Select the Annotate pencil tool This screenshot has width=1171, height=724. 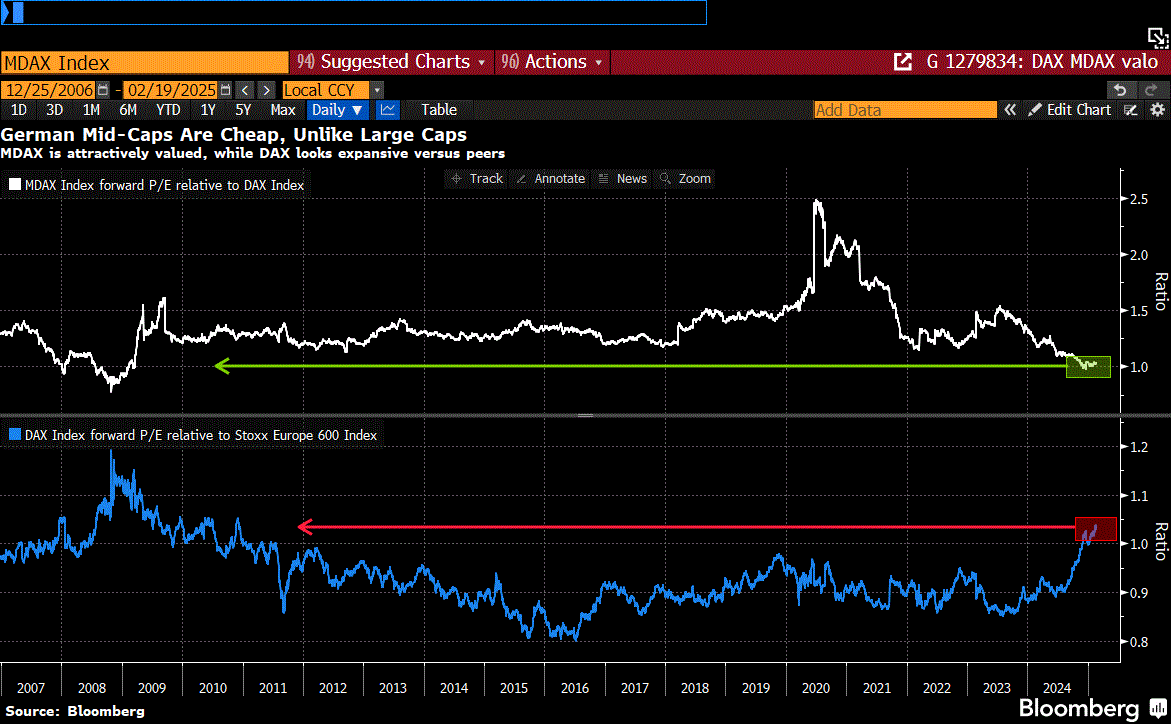(551, 179)
